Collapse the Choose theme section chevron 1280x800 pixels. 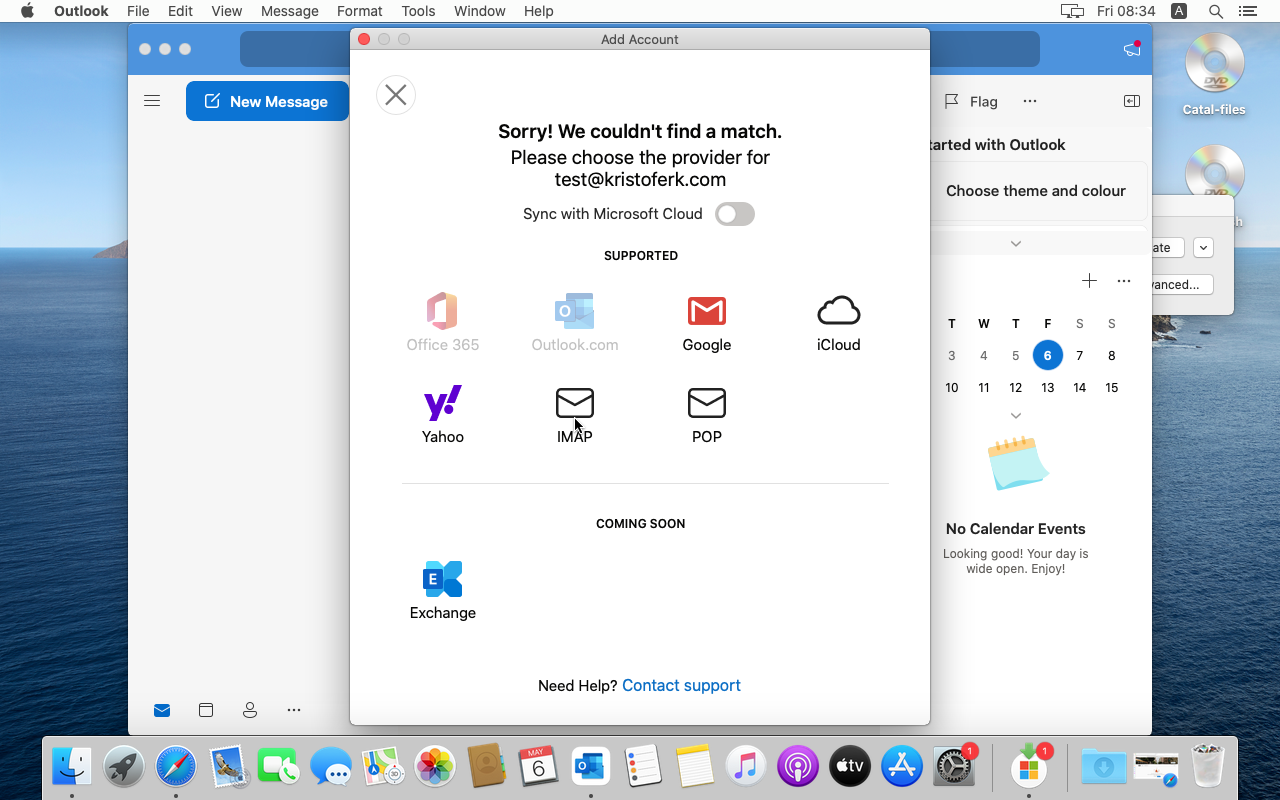1015,244
